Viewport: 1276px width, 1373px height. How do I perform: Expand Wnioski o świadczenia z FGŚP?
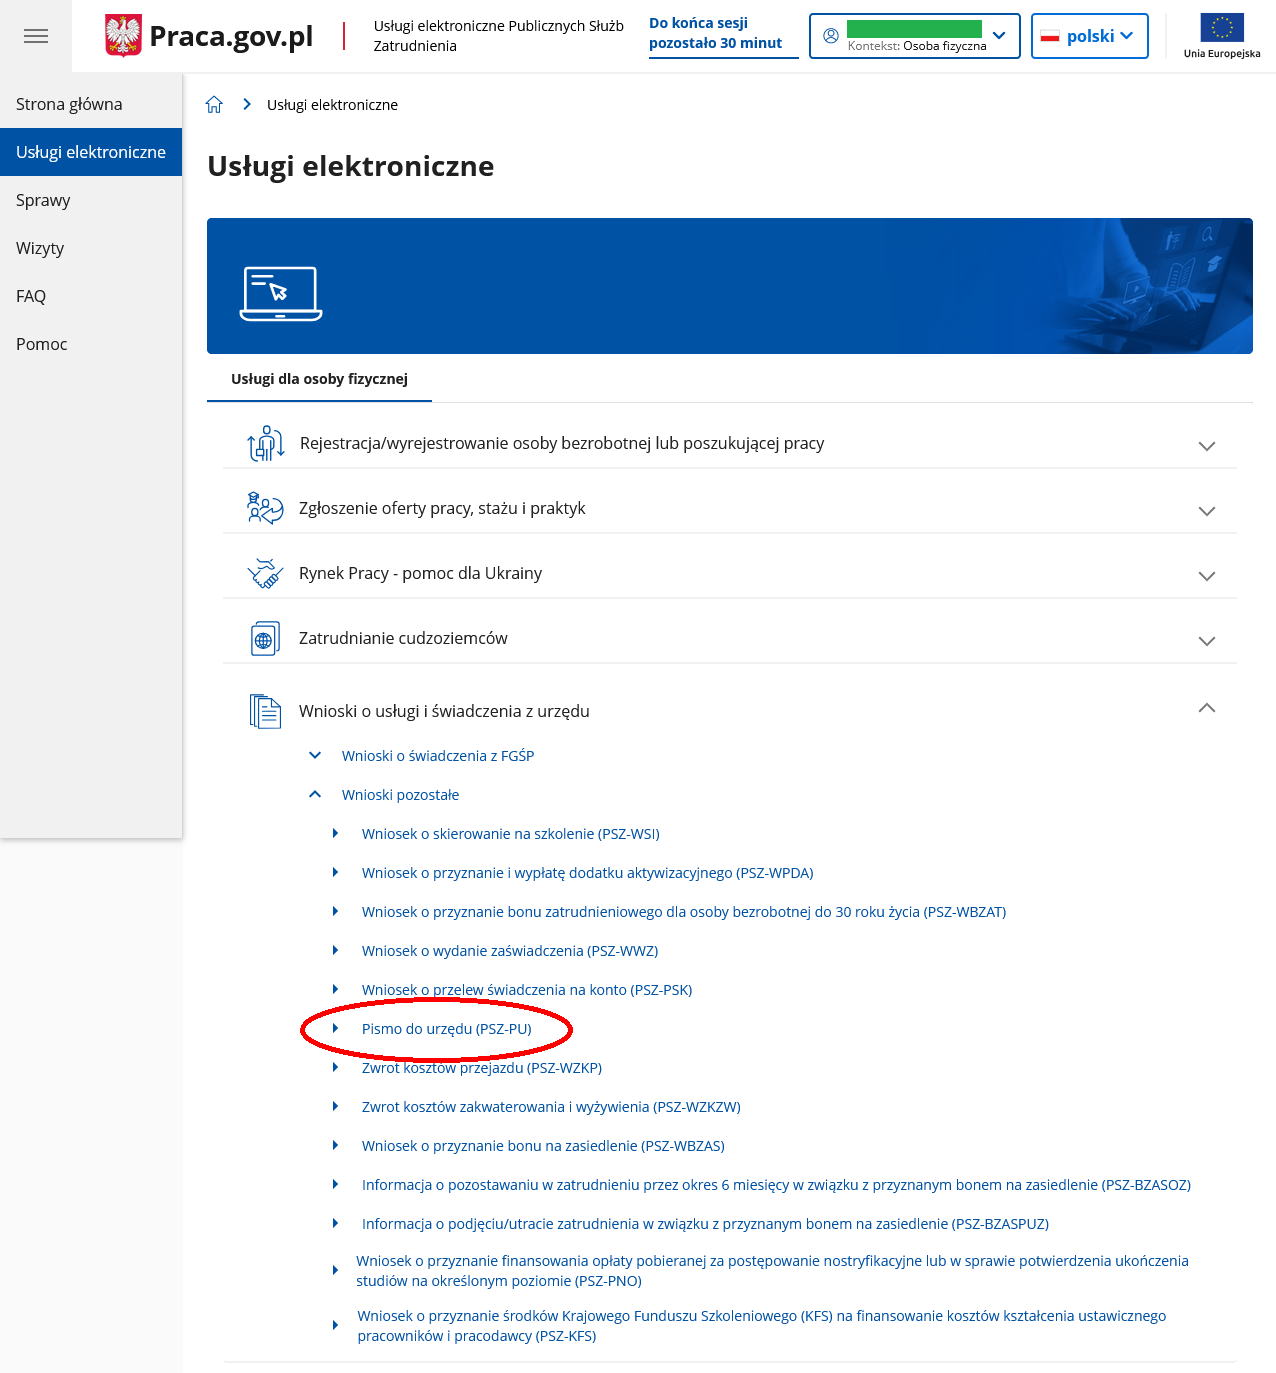coord(437,756)
